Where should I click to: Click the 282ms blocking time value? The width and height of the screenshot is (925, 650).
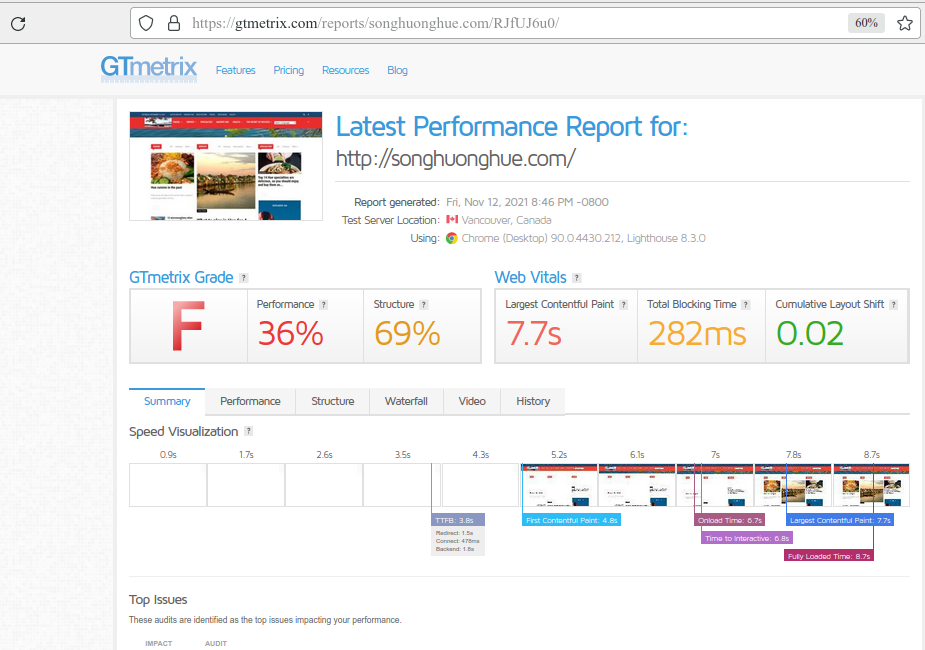[x=697, y=333]
